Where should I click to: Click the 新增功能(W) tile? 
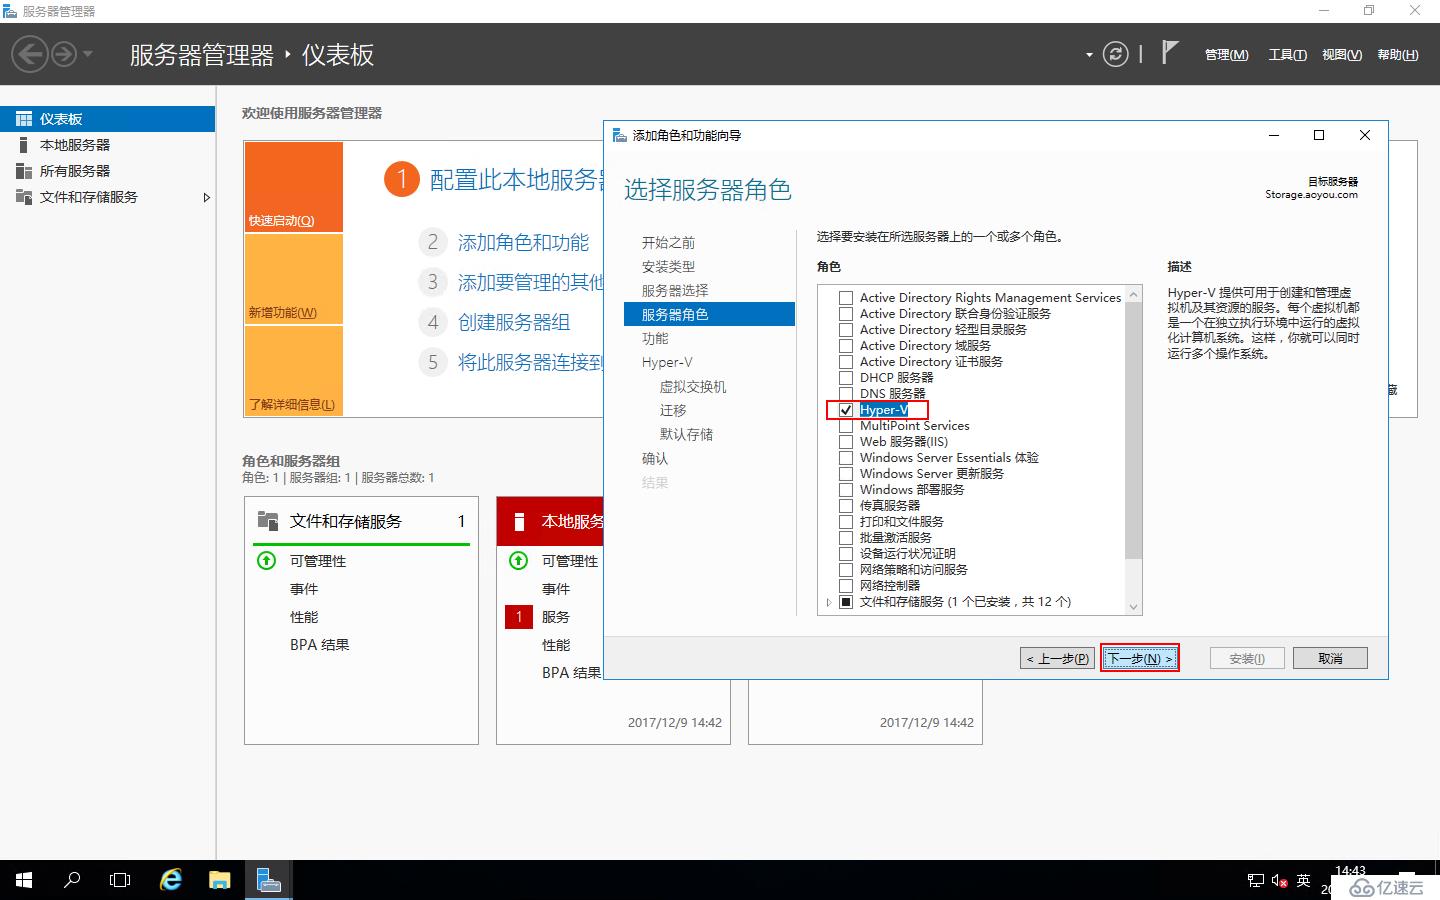294,279
